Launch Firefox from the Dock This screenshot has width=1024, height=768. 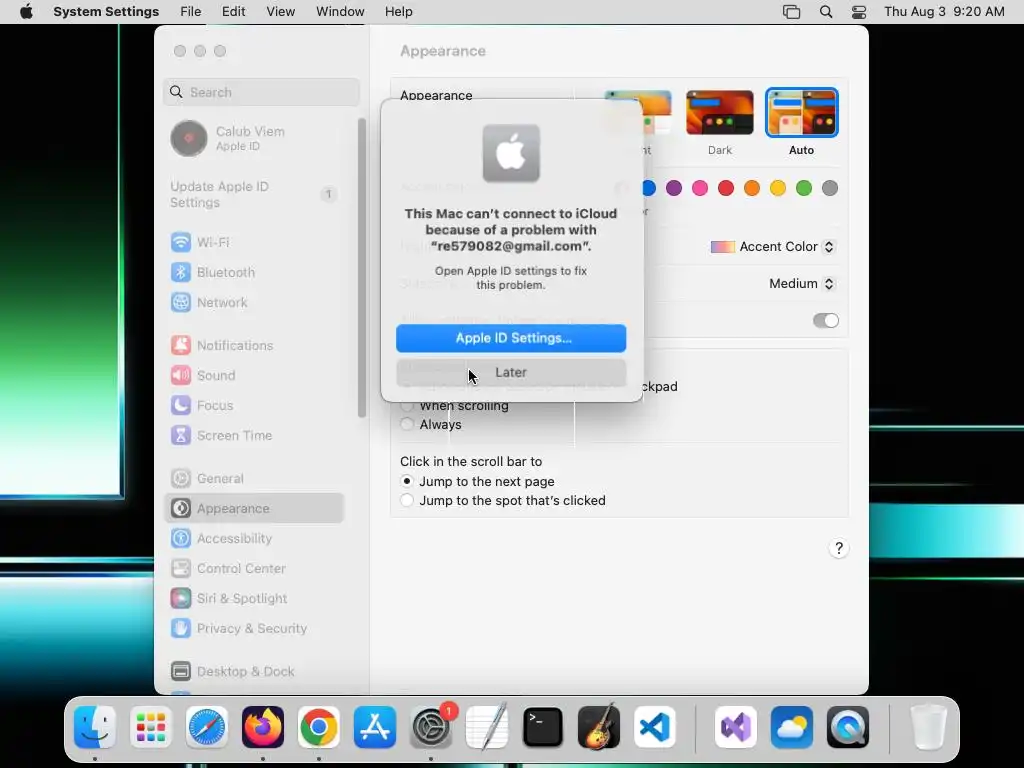(x=263, y=727)
